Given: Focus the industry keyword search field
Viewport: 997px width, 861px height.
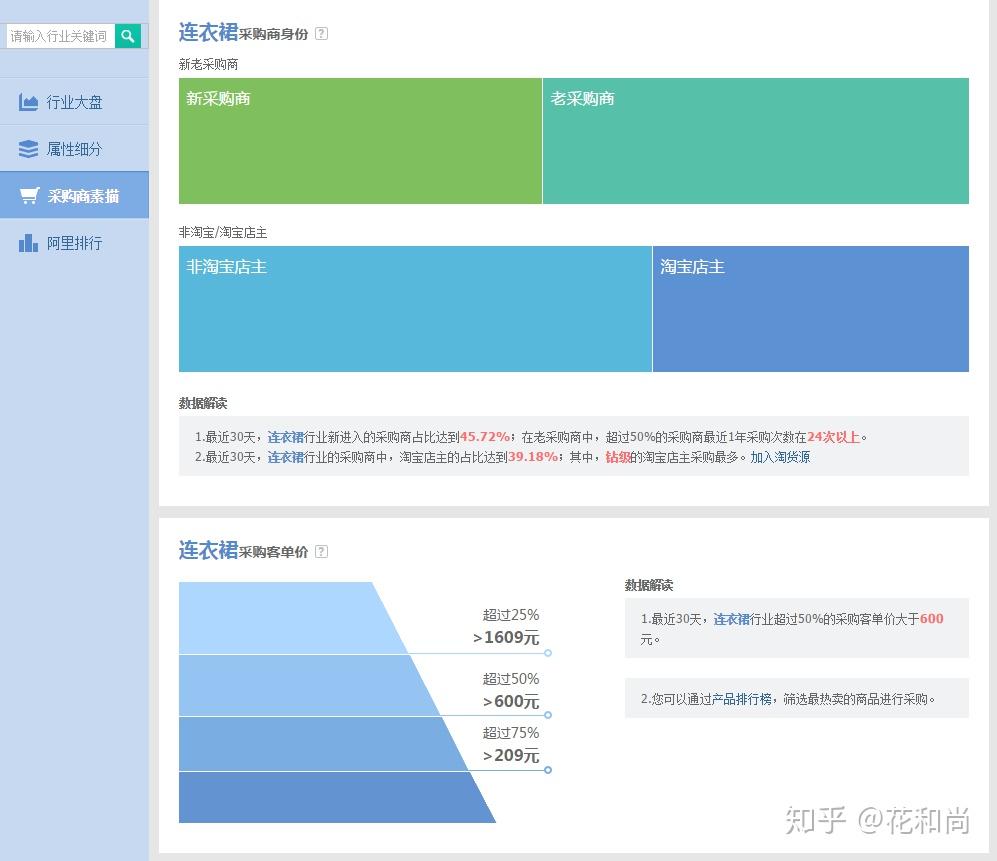Looking at the screenshot, I should 60,36.
